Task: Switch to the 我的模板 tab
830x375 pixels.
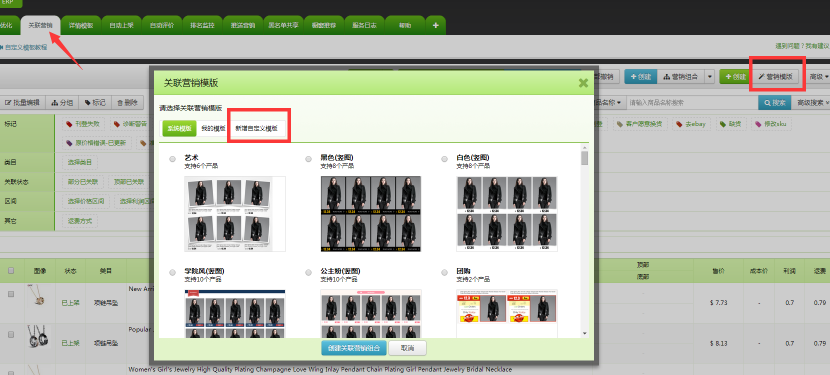Action: [213, 128]
